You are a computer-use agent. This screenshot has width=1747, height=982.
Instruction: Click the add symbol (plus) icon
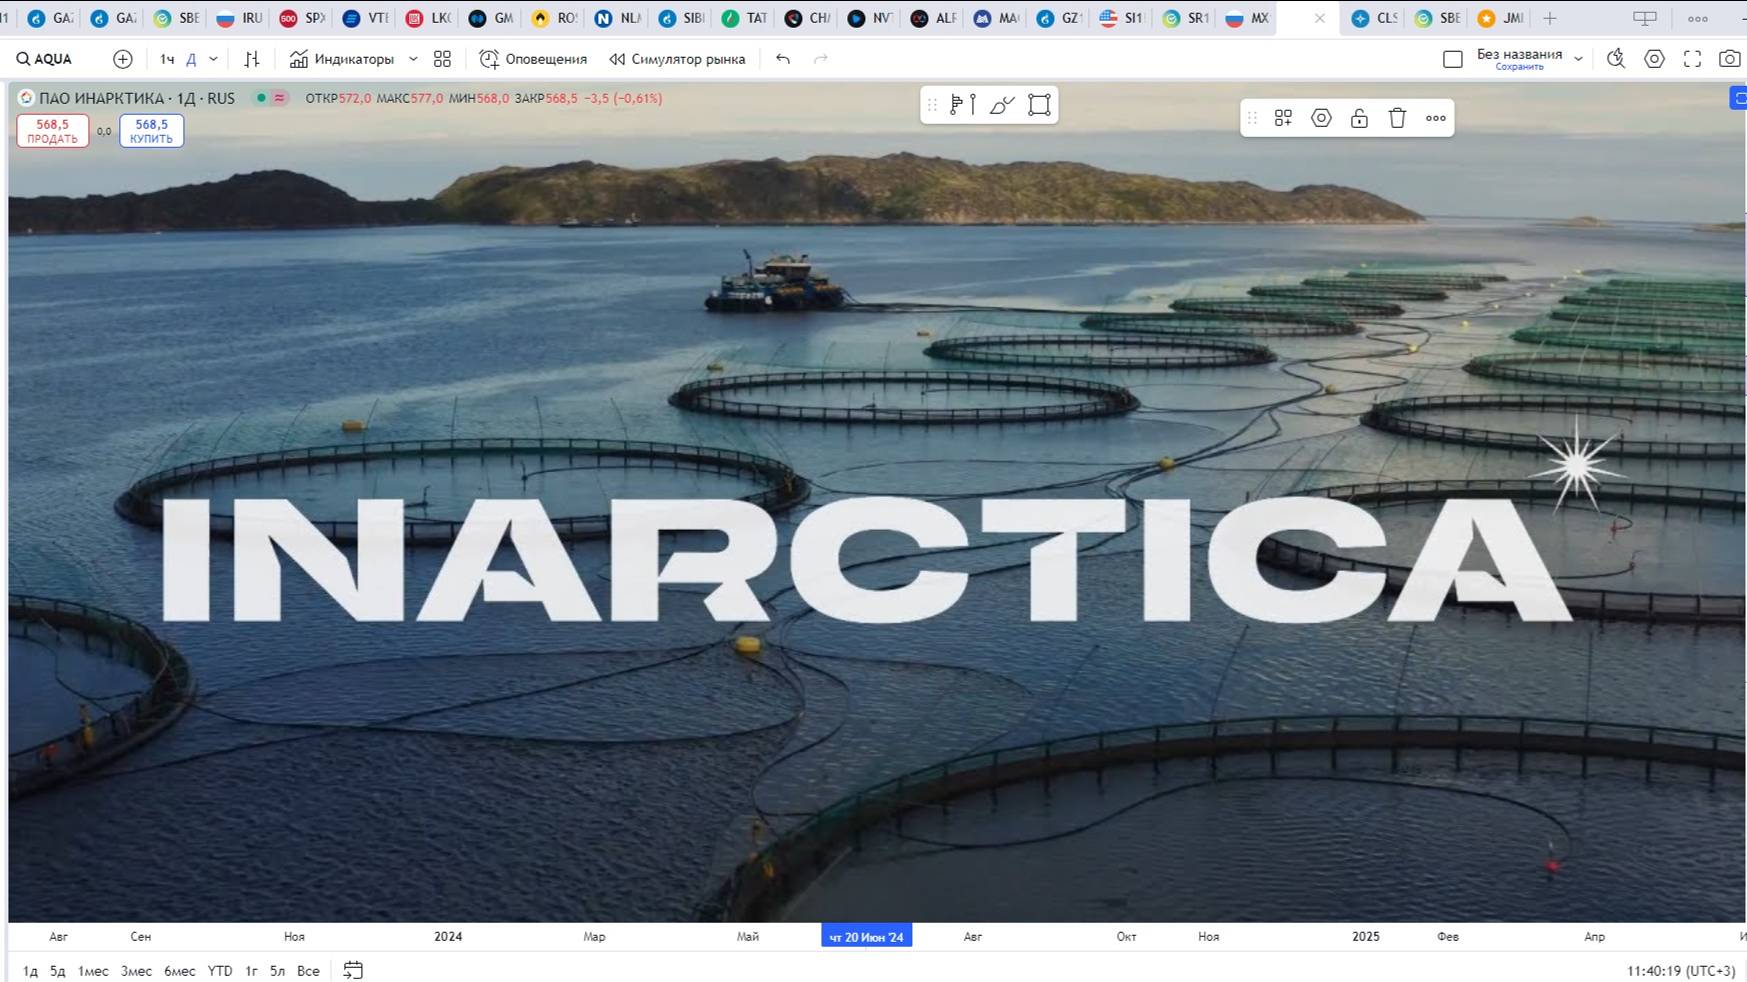coord(123,59)
